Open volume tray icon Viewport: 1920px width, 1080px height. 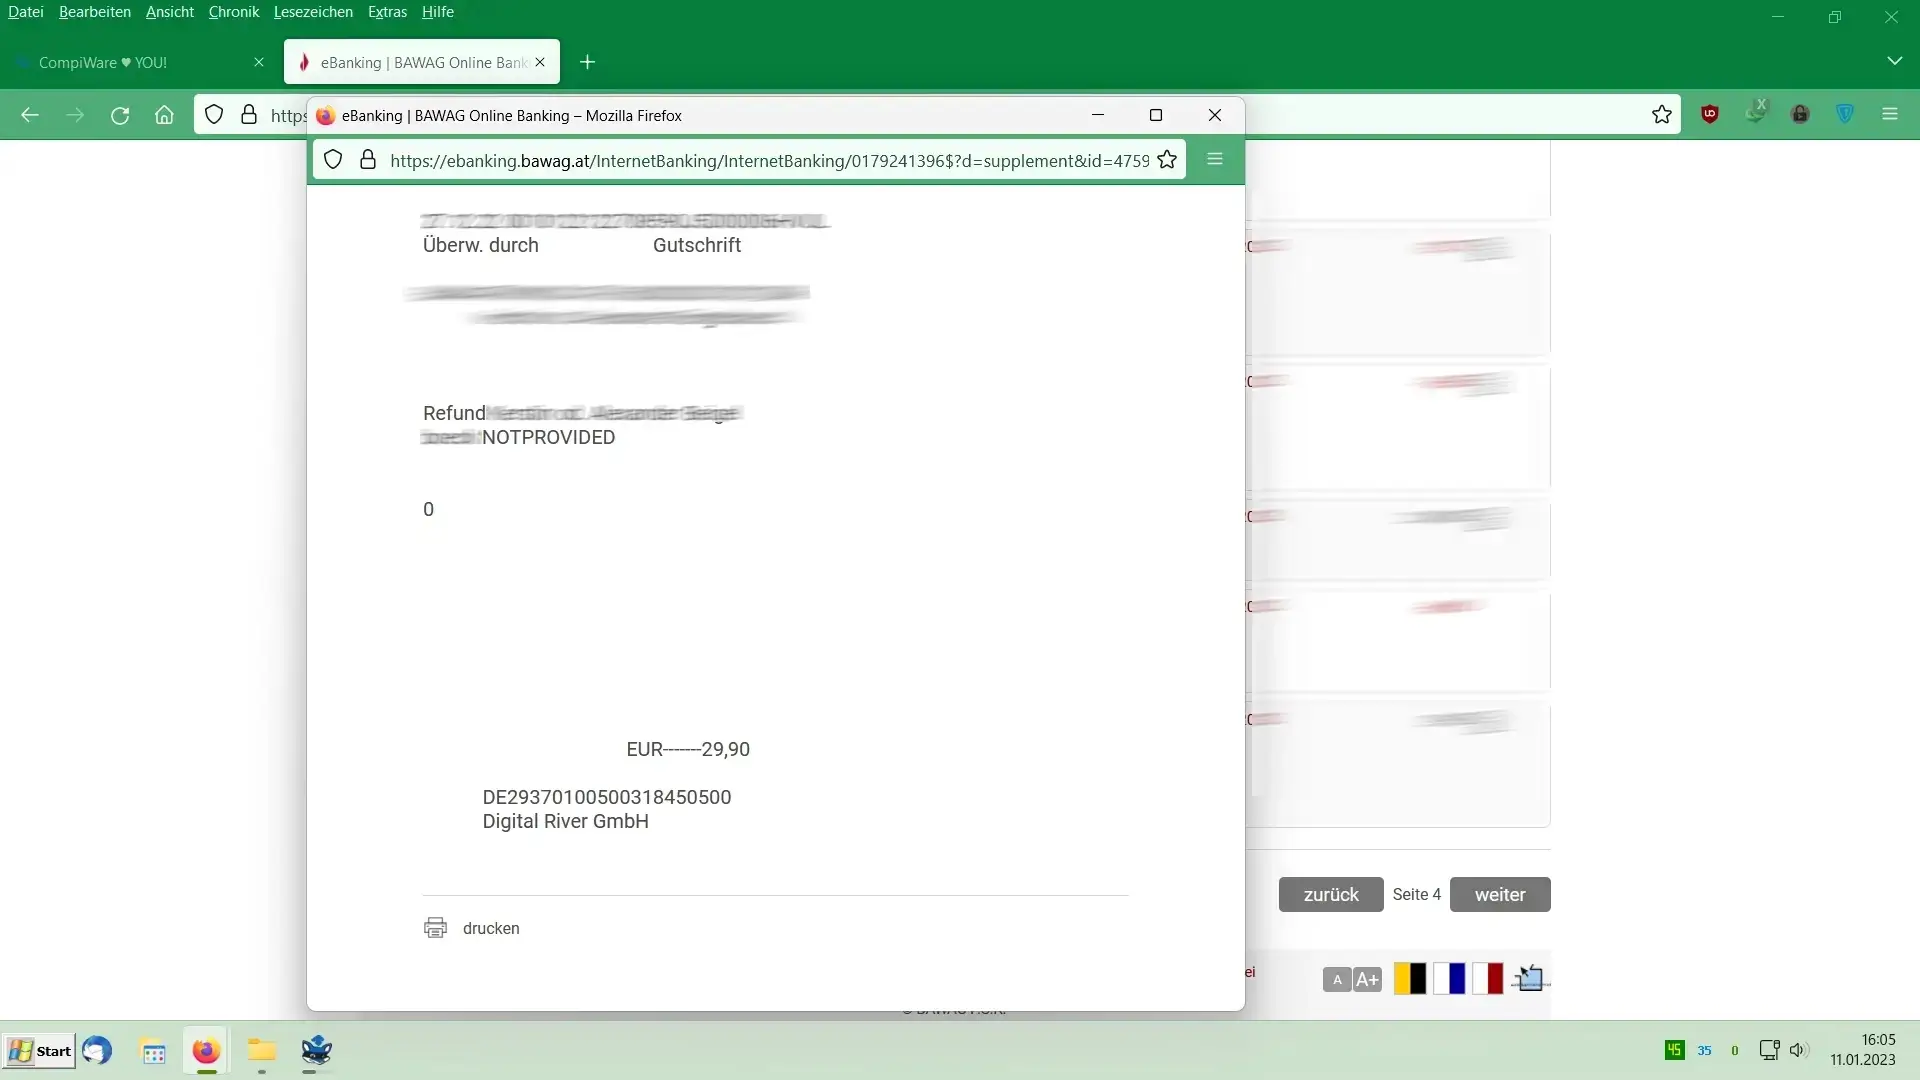point(1798,1050)
